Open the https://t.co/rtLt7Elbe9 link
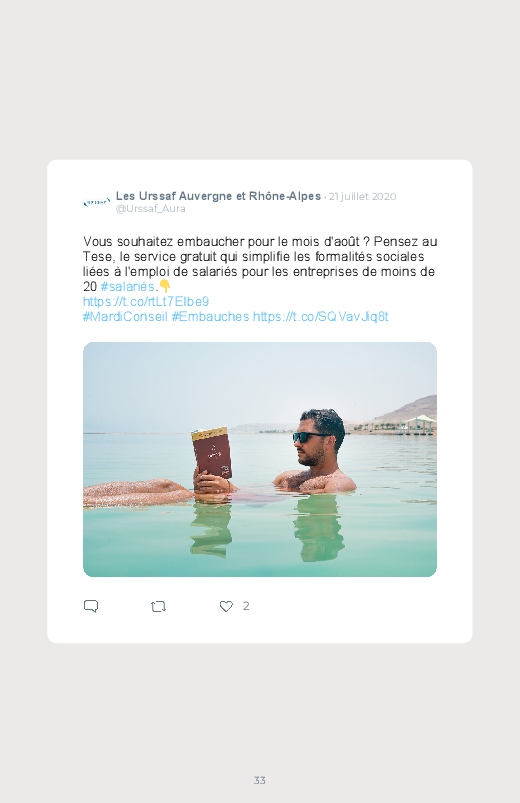 point(146,301)
